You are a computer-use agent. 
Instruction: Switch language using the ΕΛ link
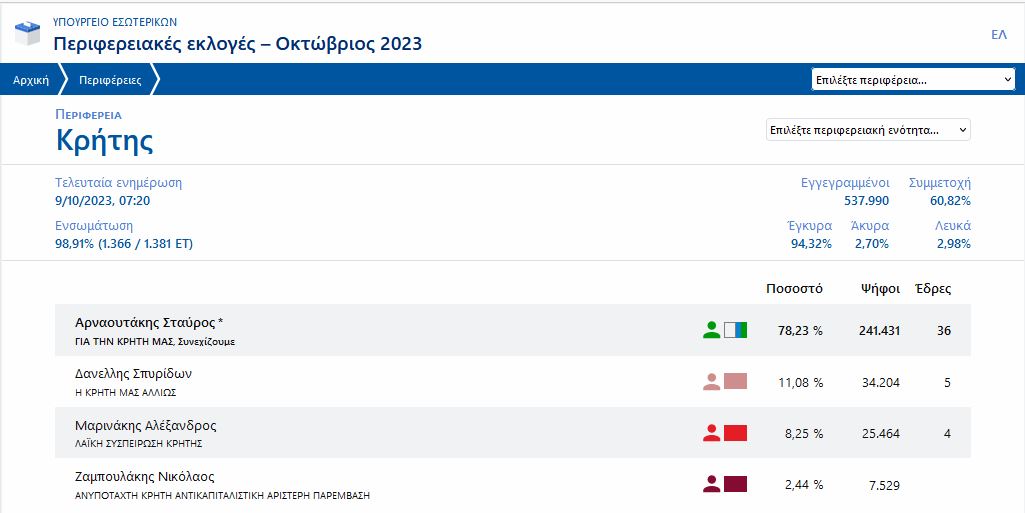[x=998, y=34]
